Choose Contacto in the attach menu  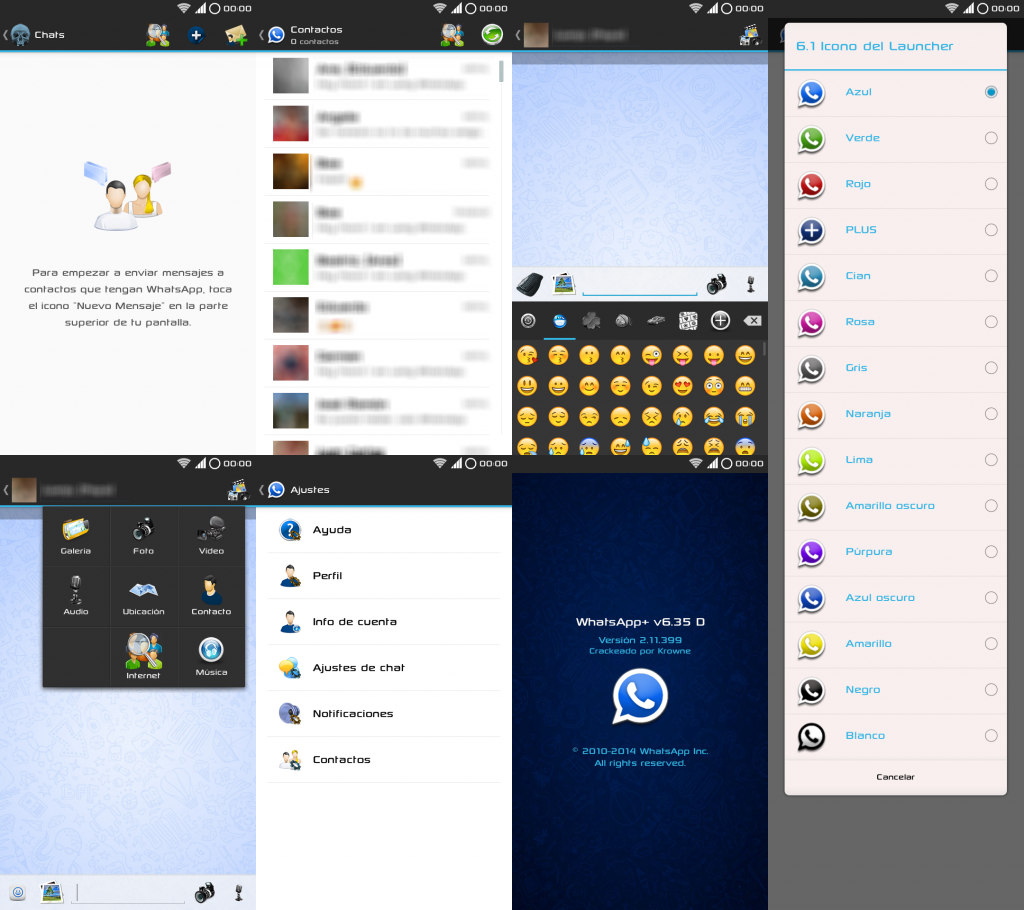(x=211, y=596)
